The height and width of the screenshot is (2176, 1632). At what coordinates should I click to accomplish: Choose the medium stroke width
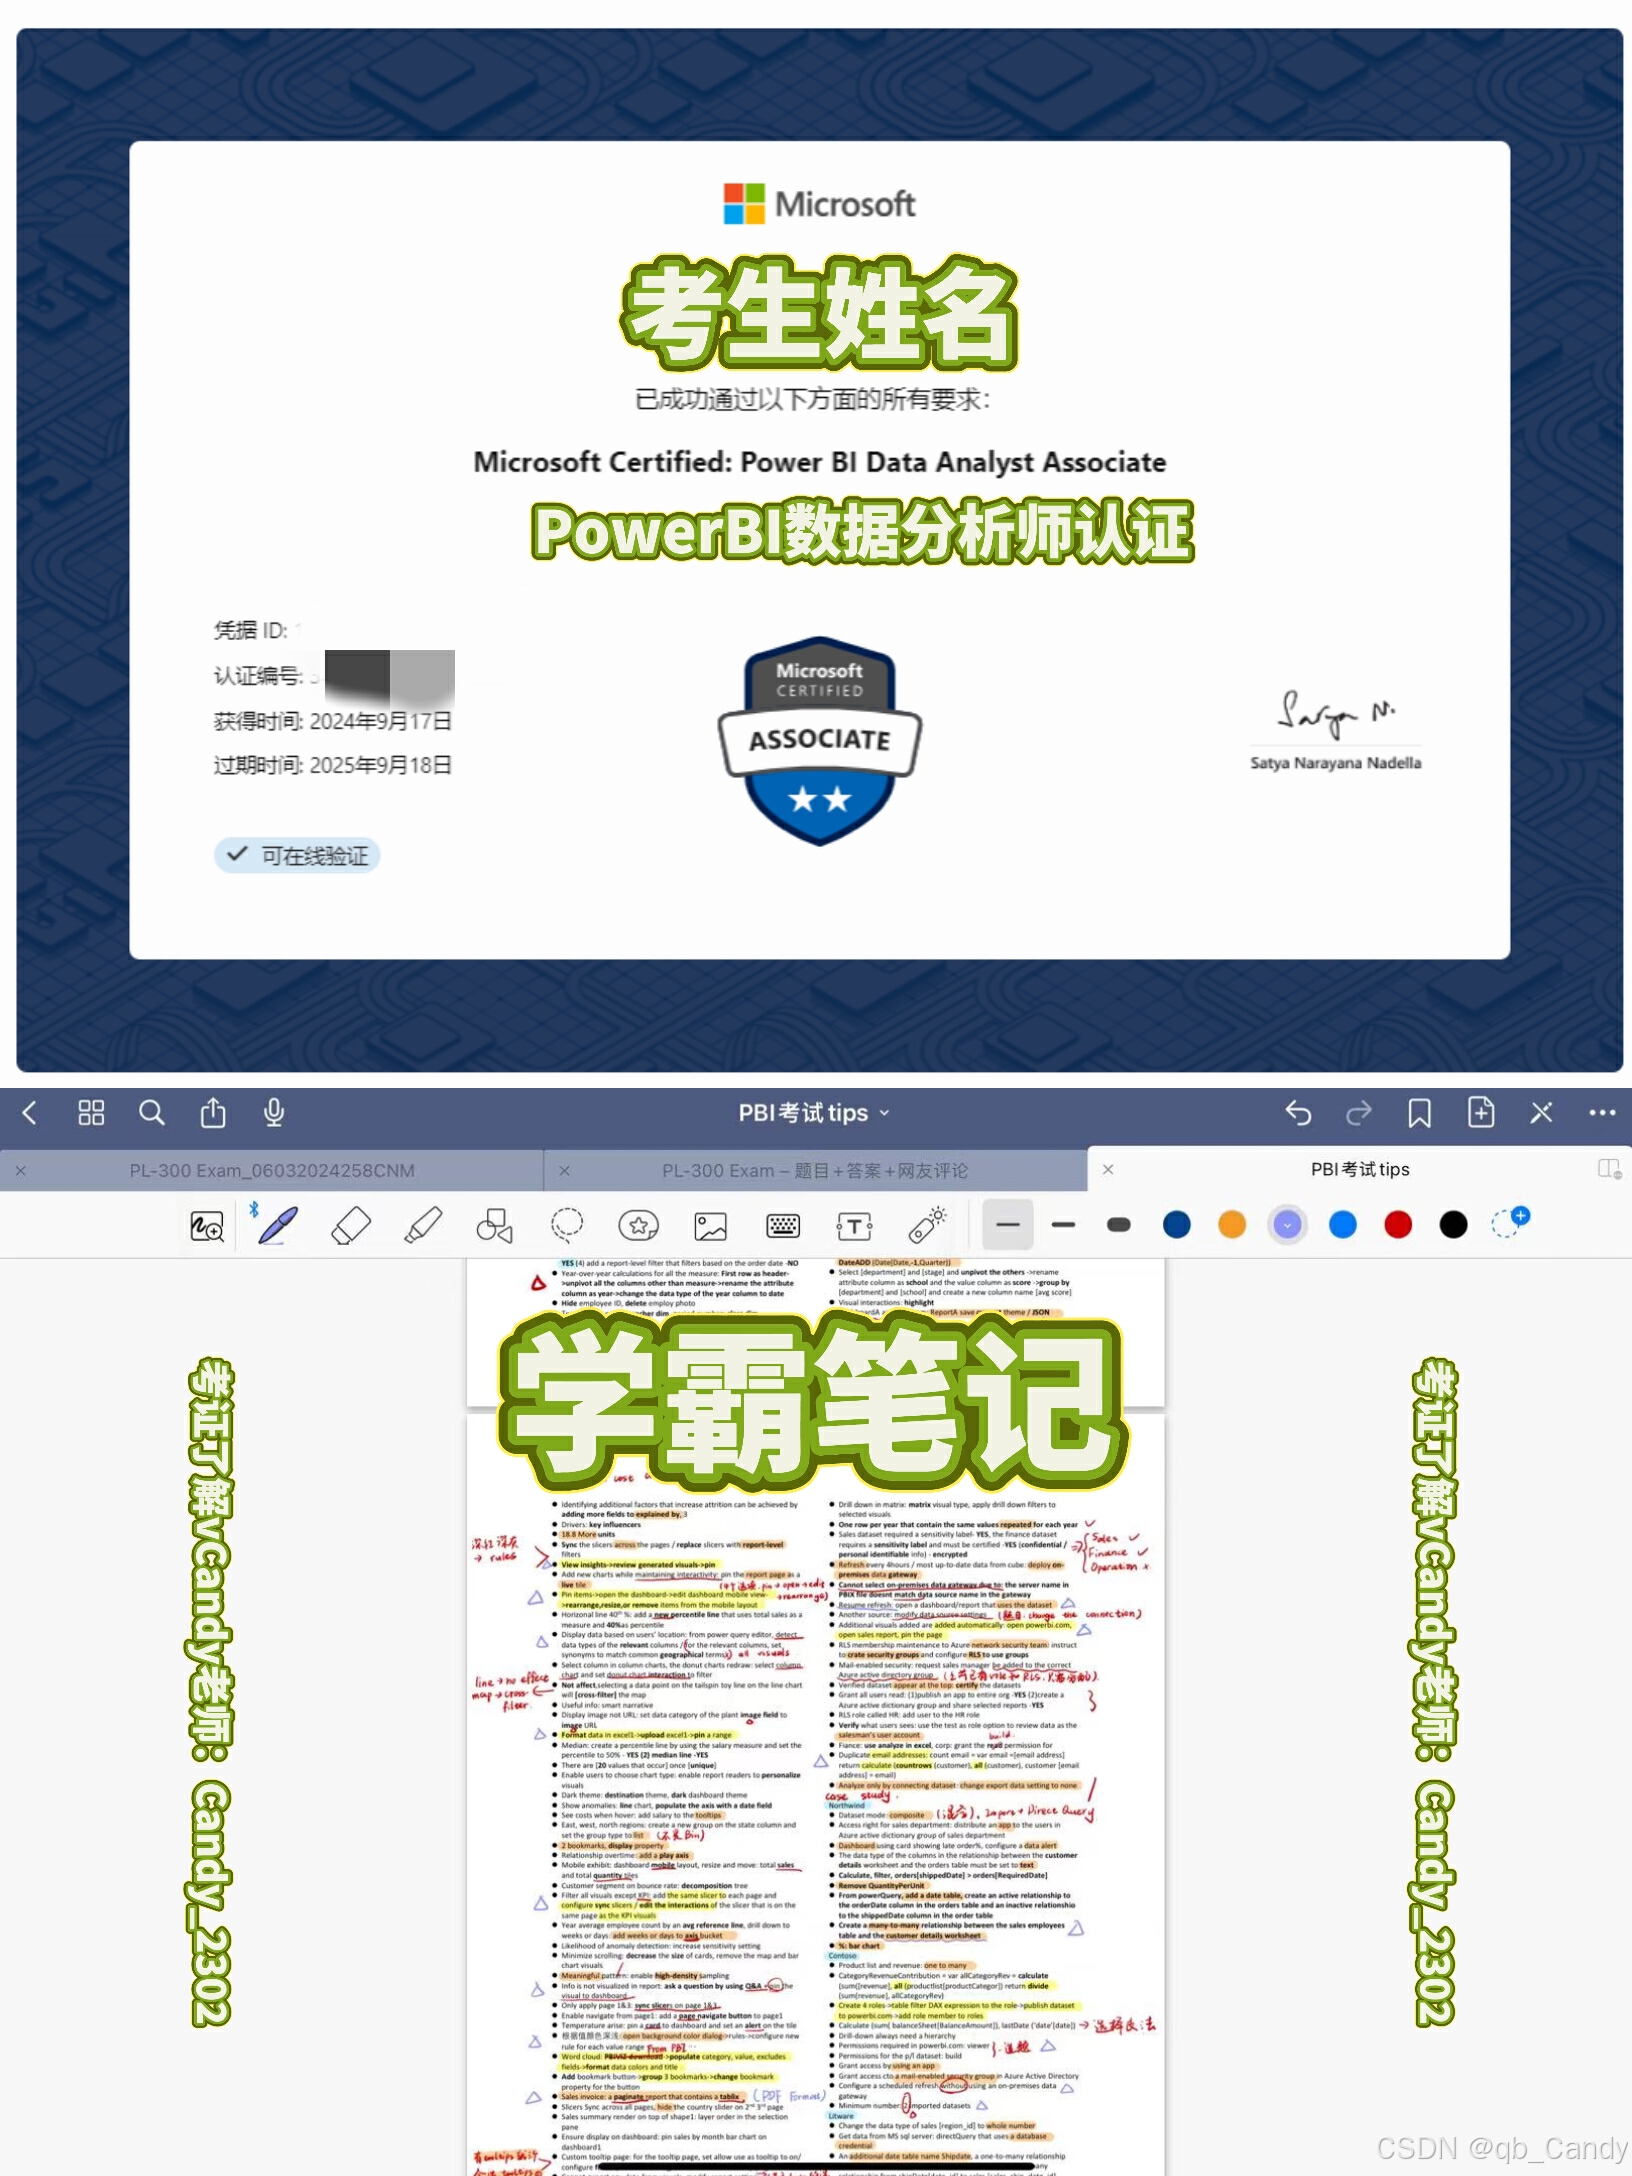tap(1064, 1225)
